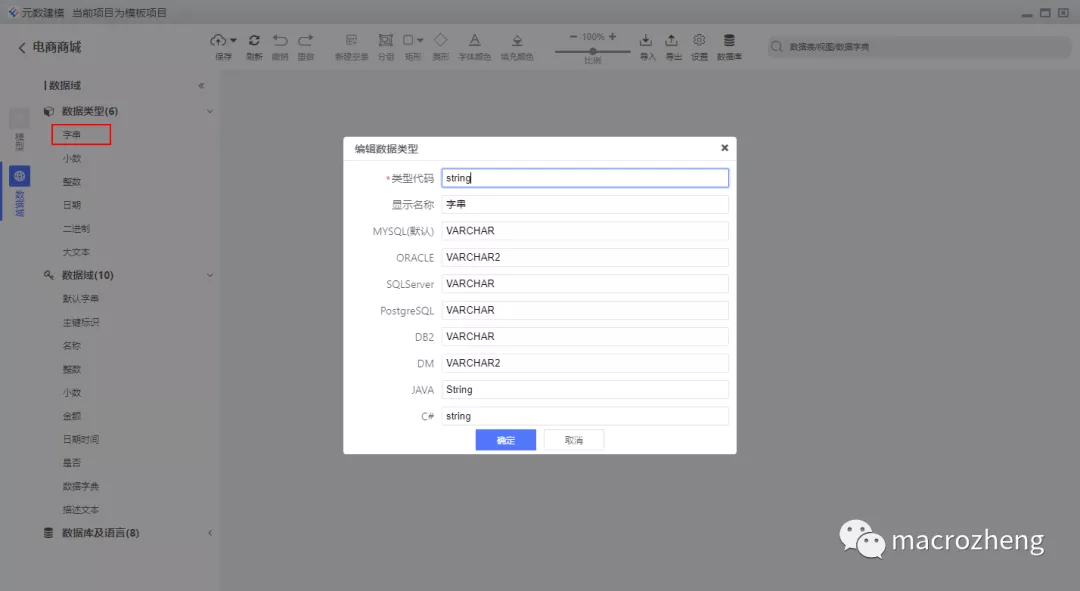Click the undo arrow icon
The width and height of the screenshot is (1080, 591).
pos(280,40)
